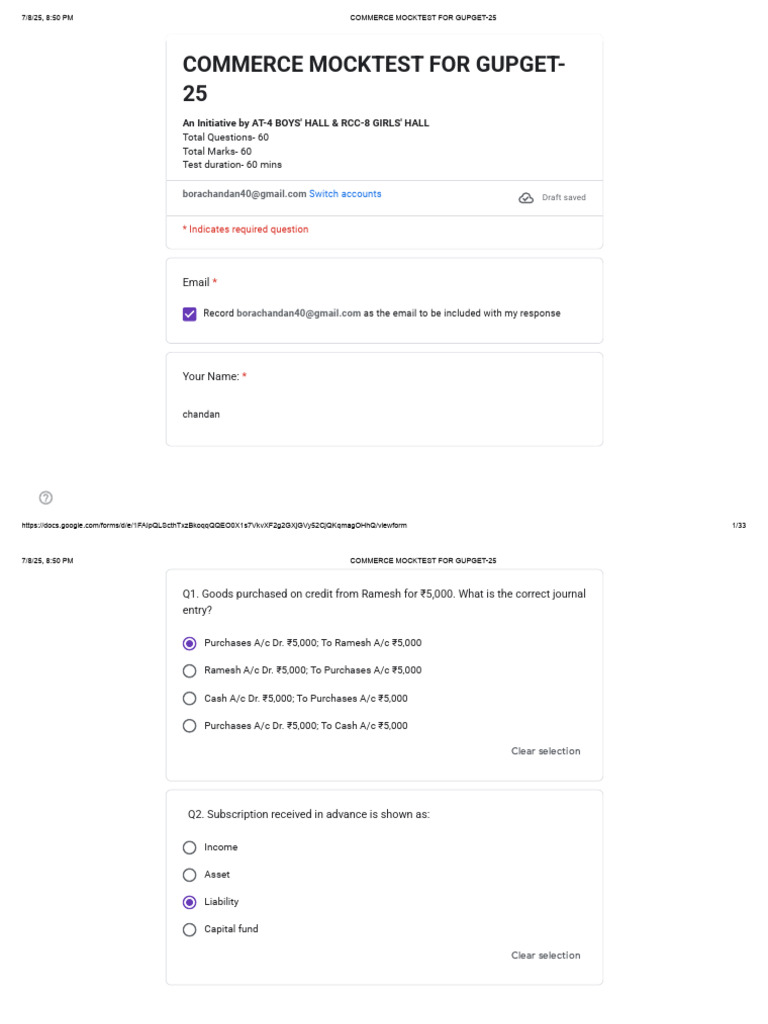Select Ramesh A/c Dr. To Purchases option
Viewport: 768px width, 1024px height.
click(189, 671)
